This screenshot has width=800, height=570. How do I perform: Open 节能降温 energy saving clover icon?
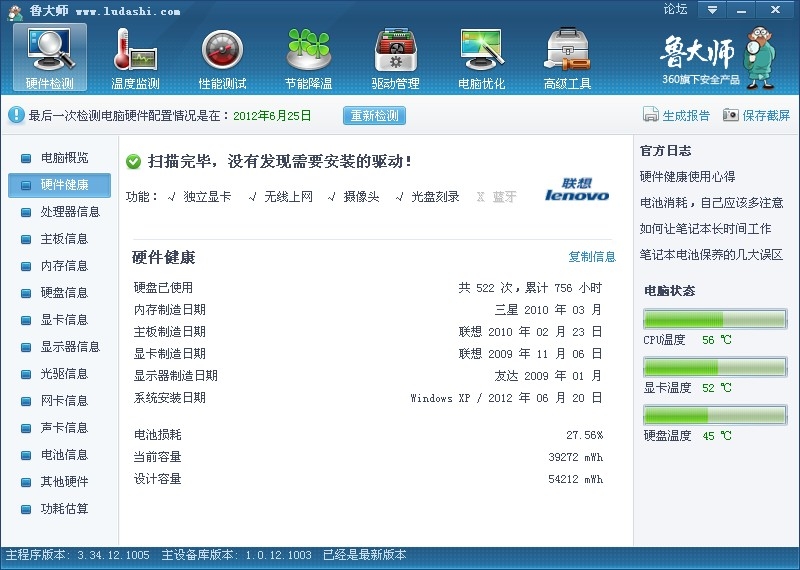click(309, 58)
